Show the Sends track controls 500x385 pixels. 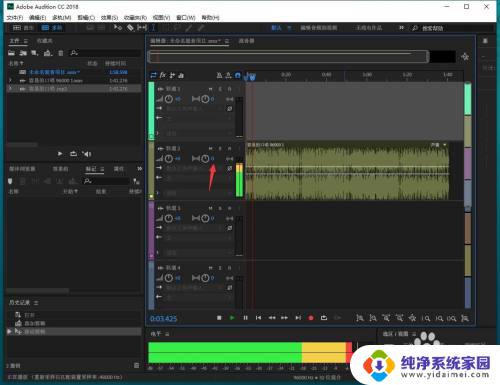pos(172,75)
